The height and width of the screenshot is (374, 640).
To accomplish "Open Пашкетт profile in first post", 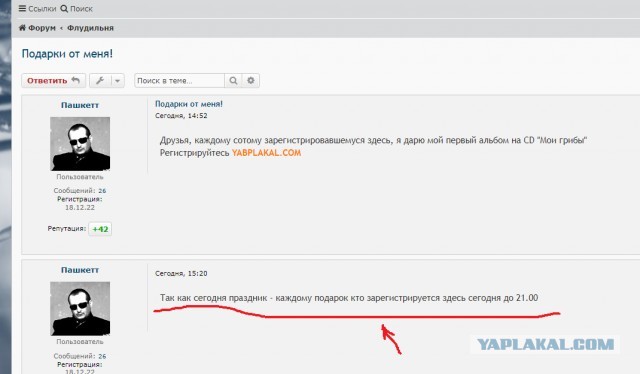I will pyautogui.click(x=80, y=105).
